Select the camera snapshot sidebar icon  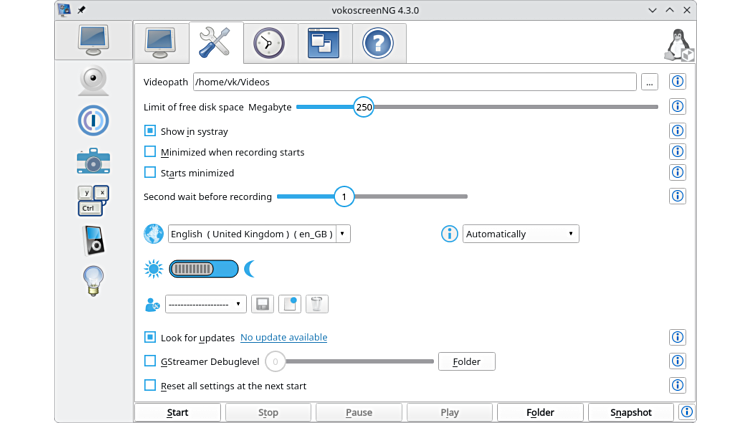coord(93,160)
